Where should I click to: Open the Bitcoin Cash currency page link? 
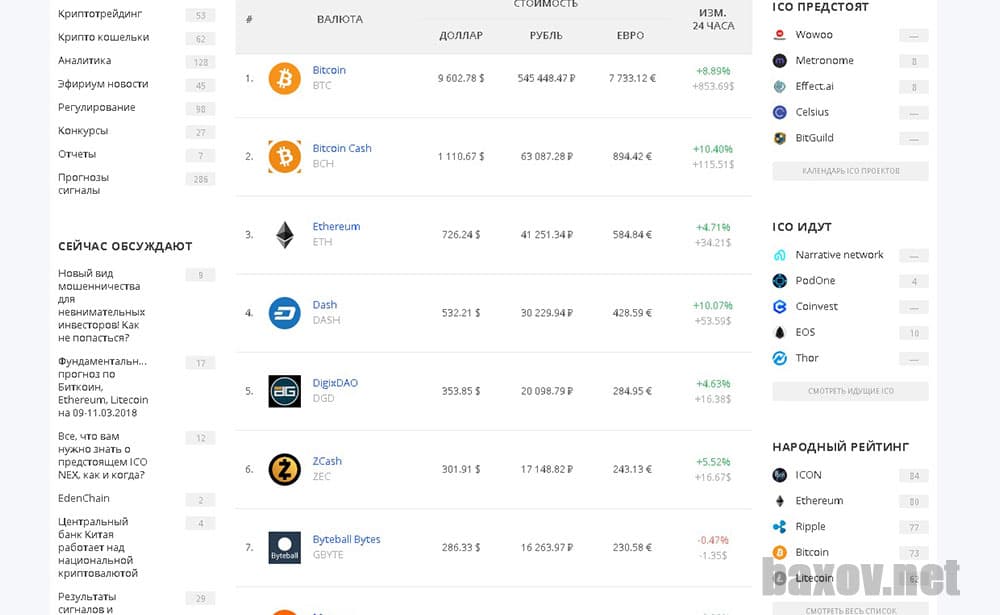342,148
